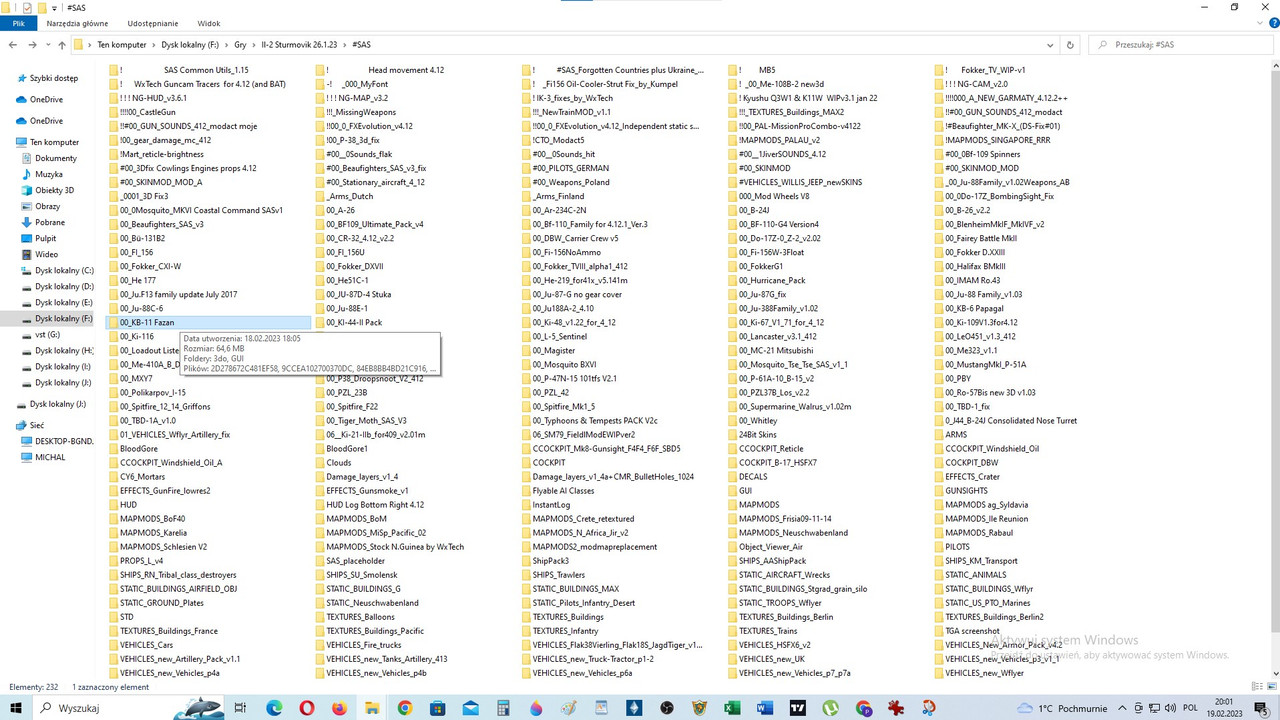The height and width of the screenshot is (720, 1280).
Task: Open Word from taskbar
Action: click(765, 707)
